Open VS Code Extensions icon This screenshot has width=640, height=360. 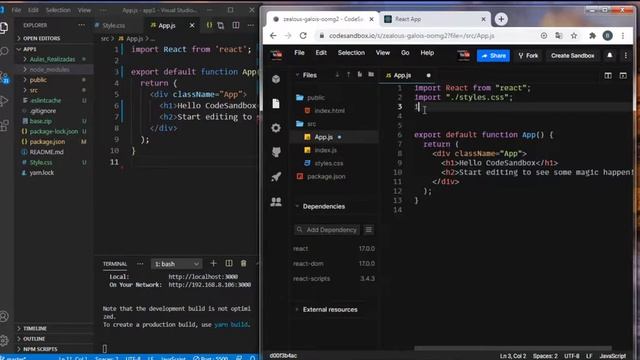coord(4,125)
